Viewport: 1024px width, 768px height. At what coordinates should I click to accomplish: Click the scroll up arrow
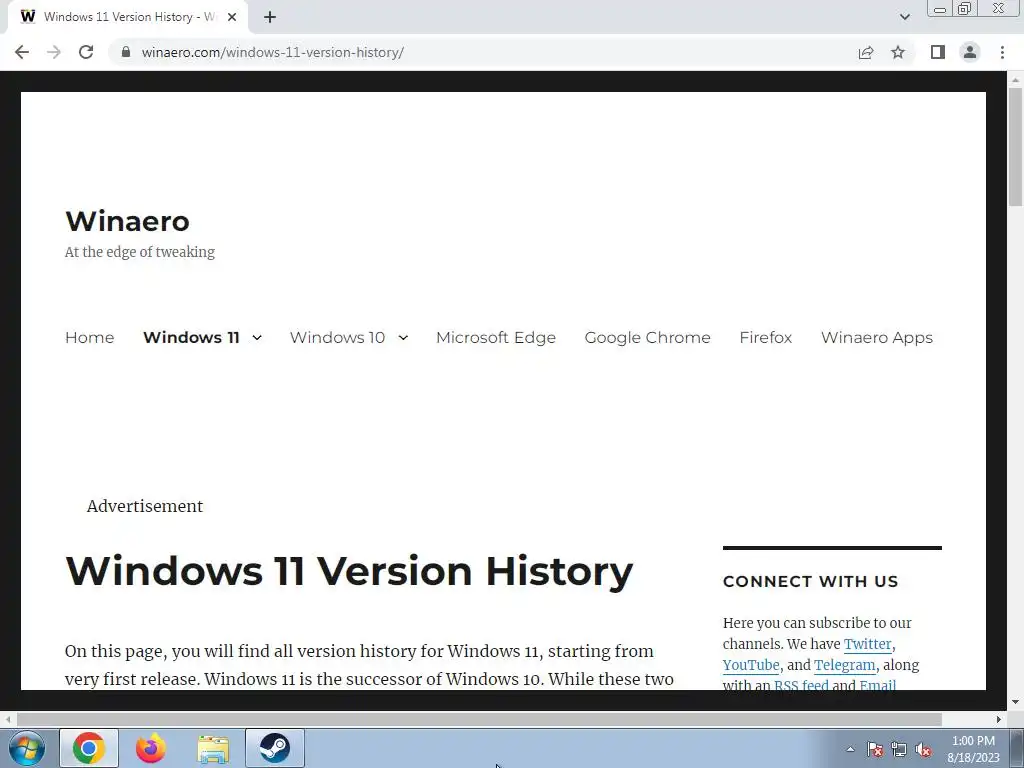1015,79
